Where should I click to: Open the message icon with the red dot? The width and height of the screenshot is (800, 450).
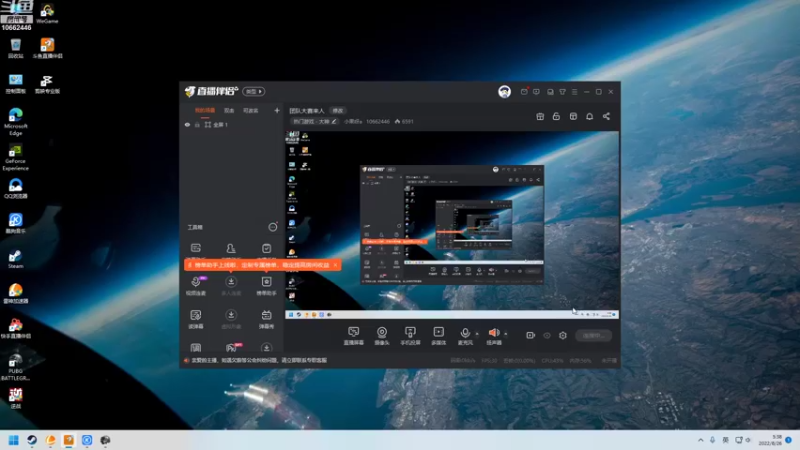tap(524, 91)
